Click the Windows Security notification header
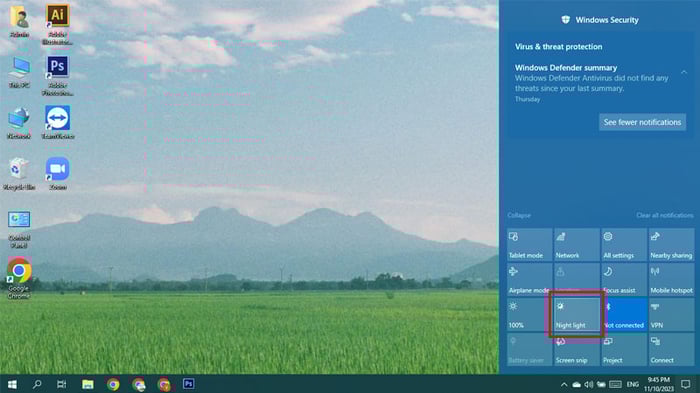Image resolution: width=700 pixels, height=393 pixels. (600, 20)
